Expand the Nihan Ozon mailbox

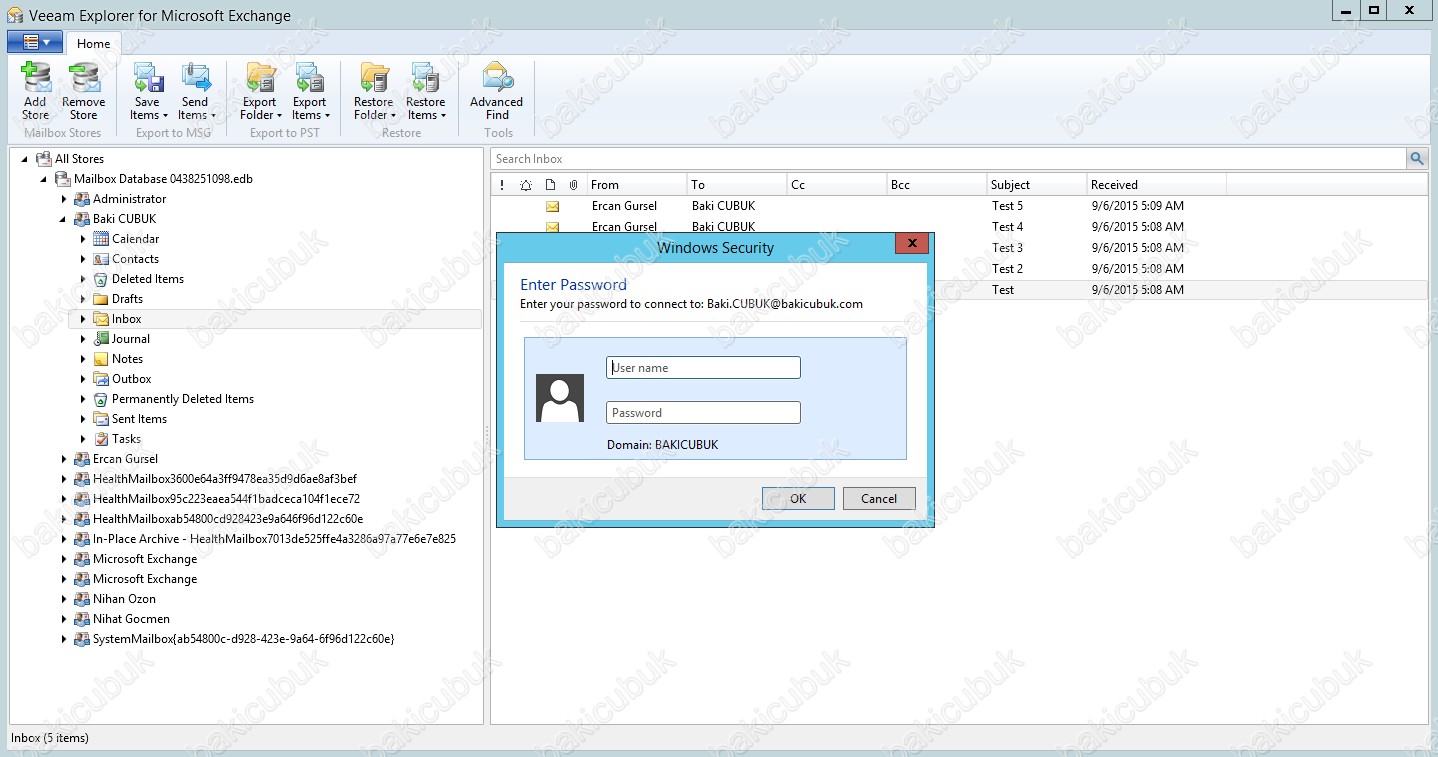(x=64, y=599)
